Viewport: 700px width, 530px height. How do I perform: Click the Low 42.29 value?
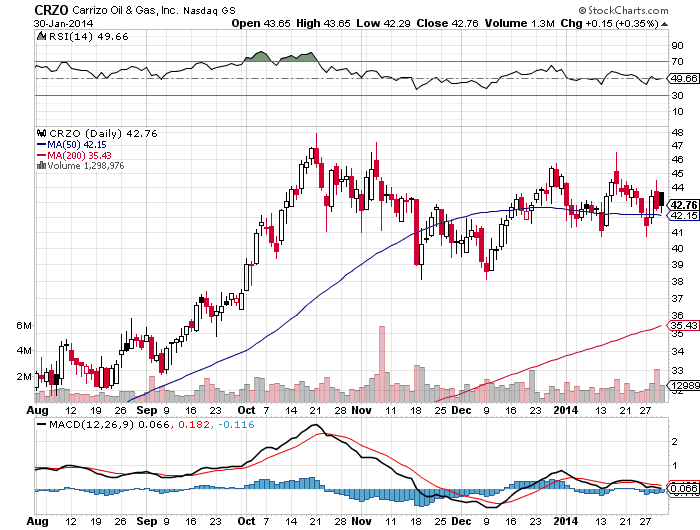tap(383, 23)
